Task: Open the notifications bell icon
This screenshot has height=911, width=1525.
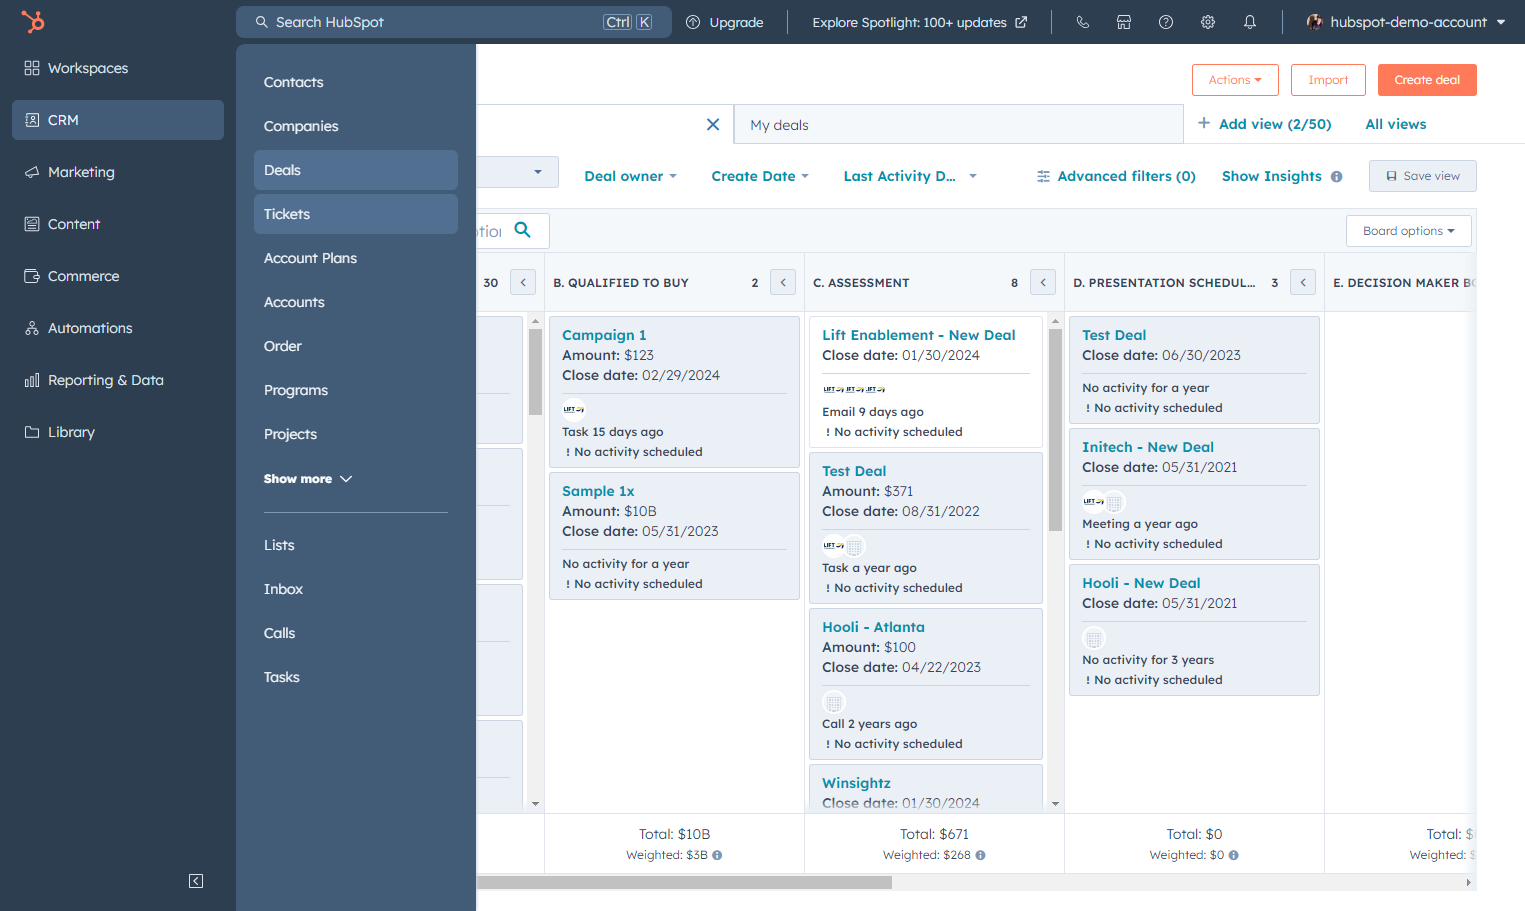Action: click(1250, 22)
